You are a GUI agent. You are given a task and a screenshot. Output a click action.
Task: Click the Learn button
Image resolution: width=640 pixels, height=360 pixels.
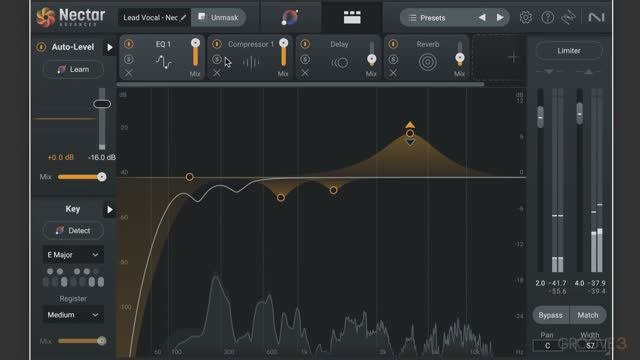[73, 69]
